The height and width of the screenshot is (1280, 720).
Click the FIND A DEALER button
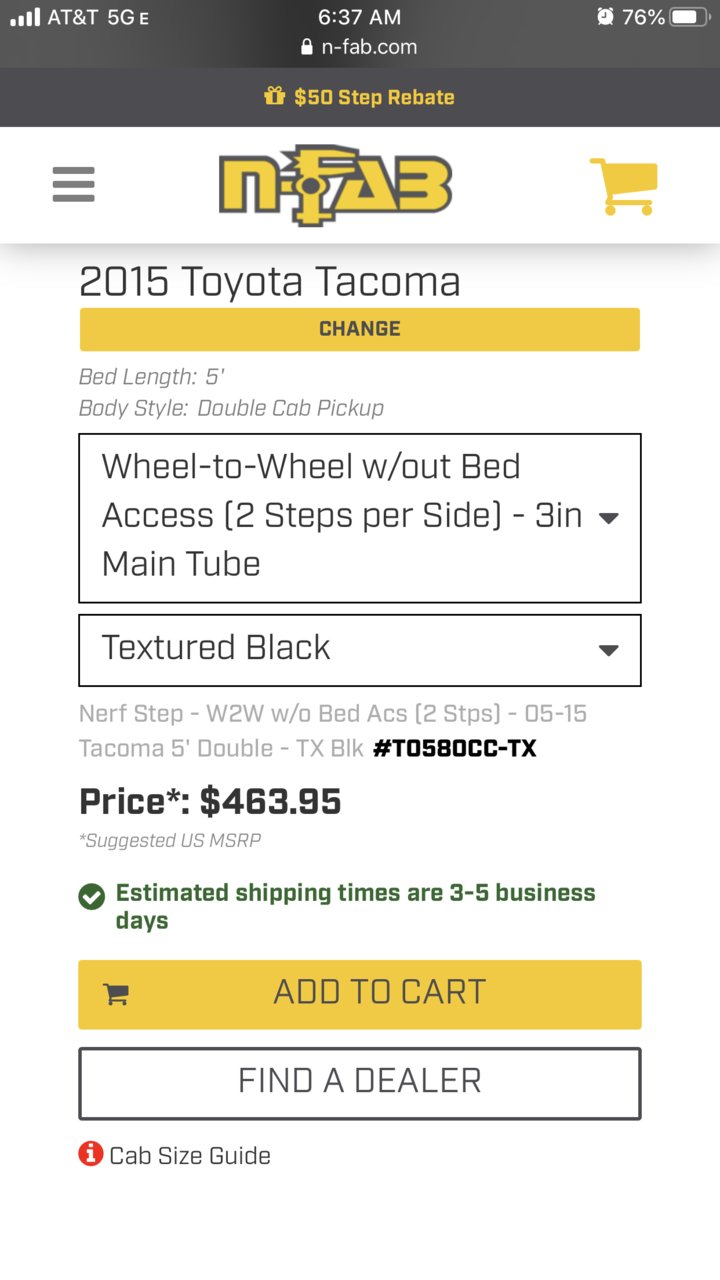coord(360,1083)
